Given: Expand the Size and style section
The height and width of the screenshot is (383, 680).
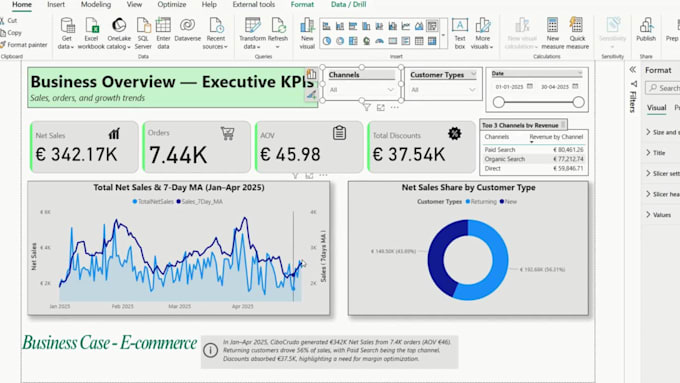Looking at the screenshot, I should point(662,132).
